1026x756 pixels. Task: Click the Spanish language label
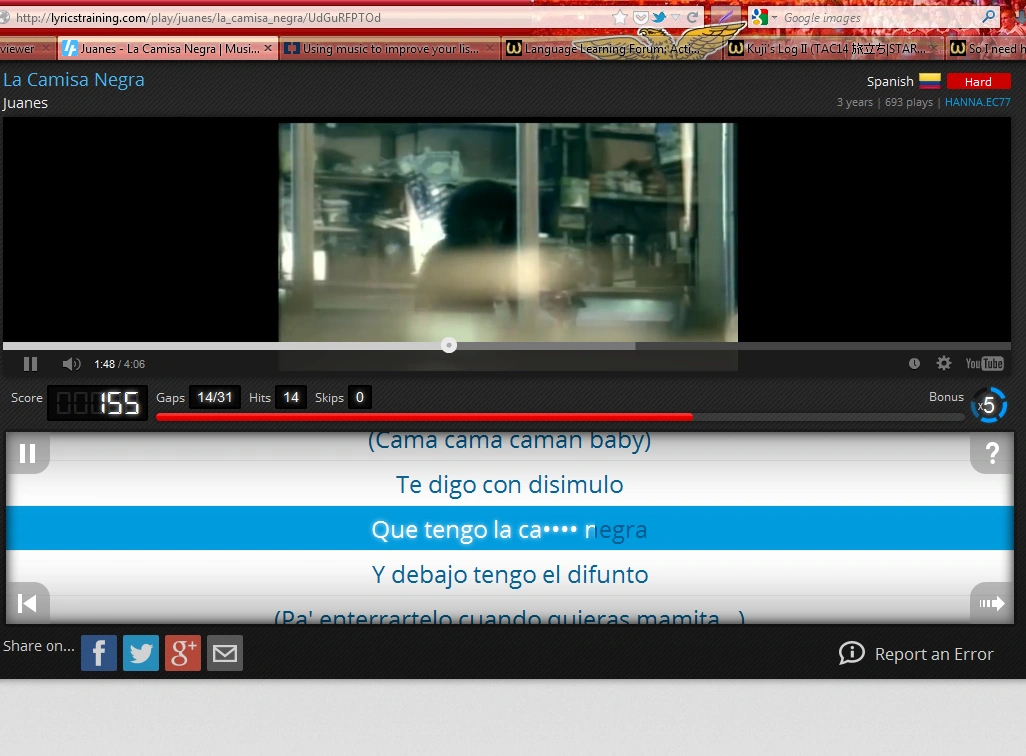tap(890, 82)
